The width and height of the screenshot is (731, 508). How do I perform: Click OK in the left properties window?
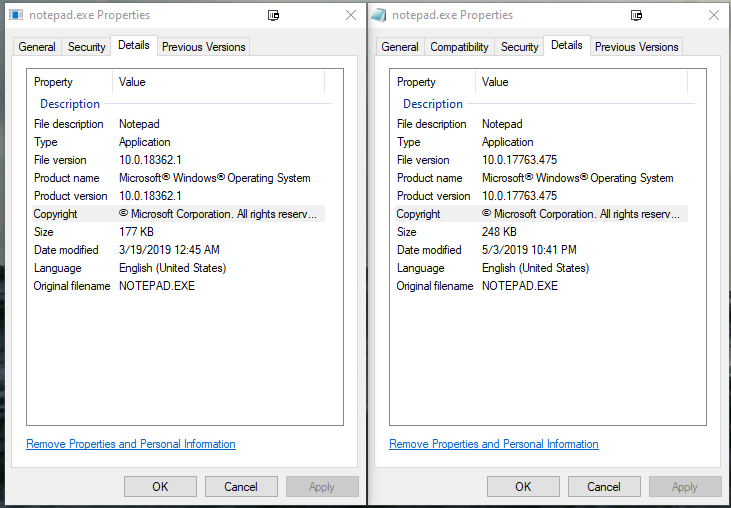tap(160, 487)
